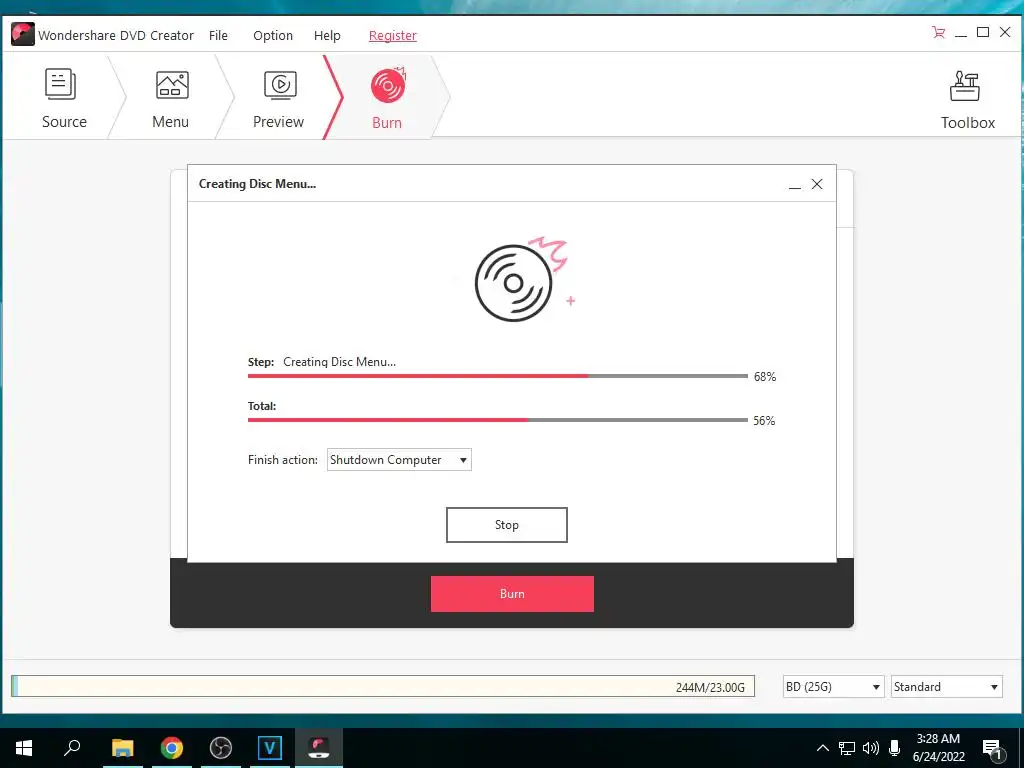Open File Explorer from taskbar
This screenshot has width=1024, height=768.
tap(122, 748)
